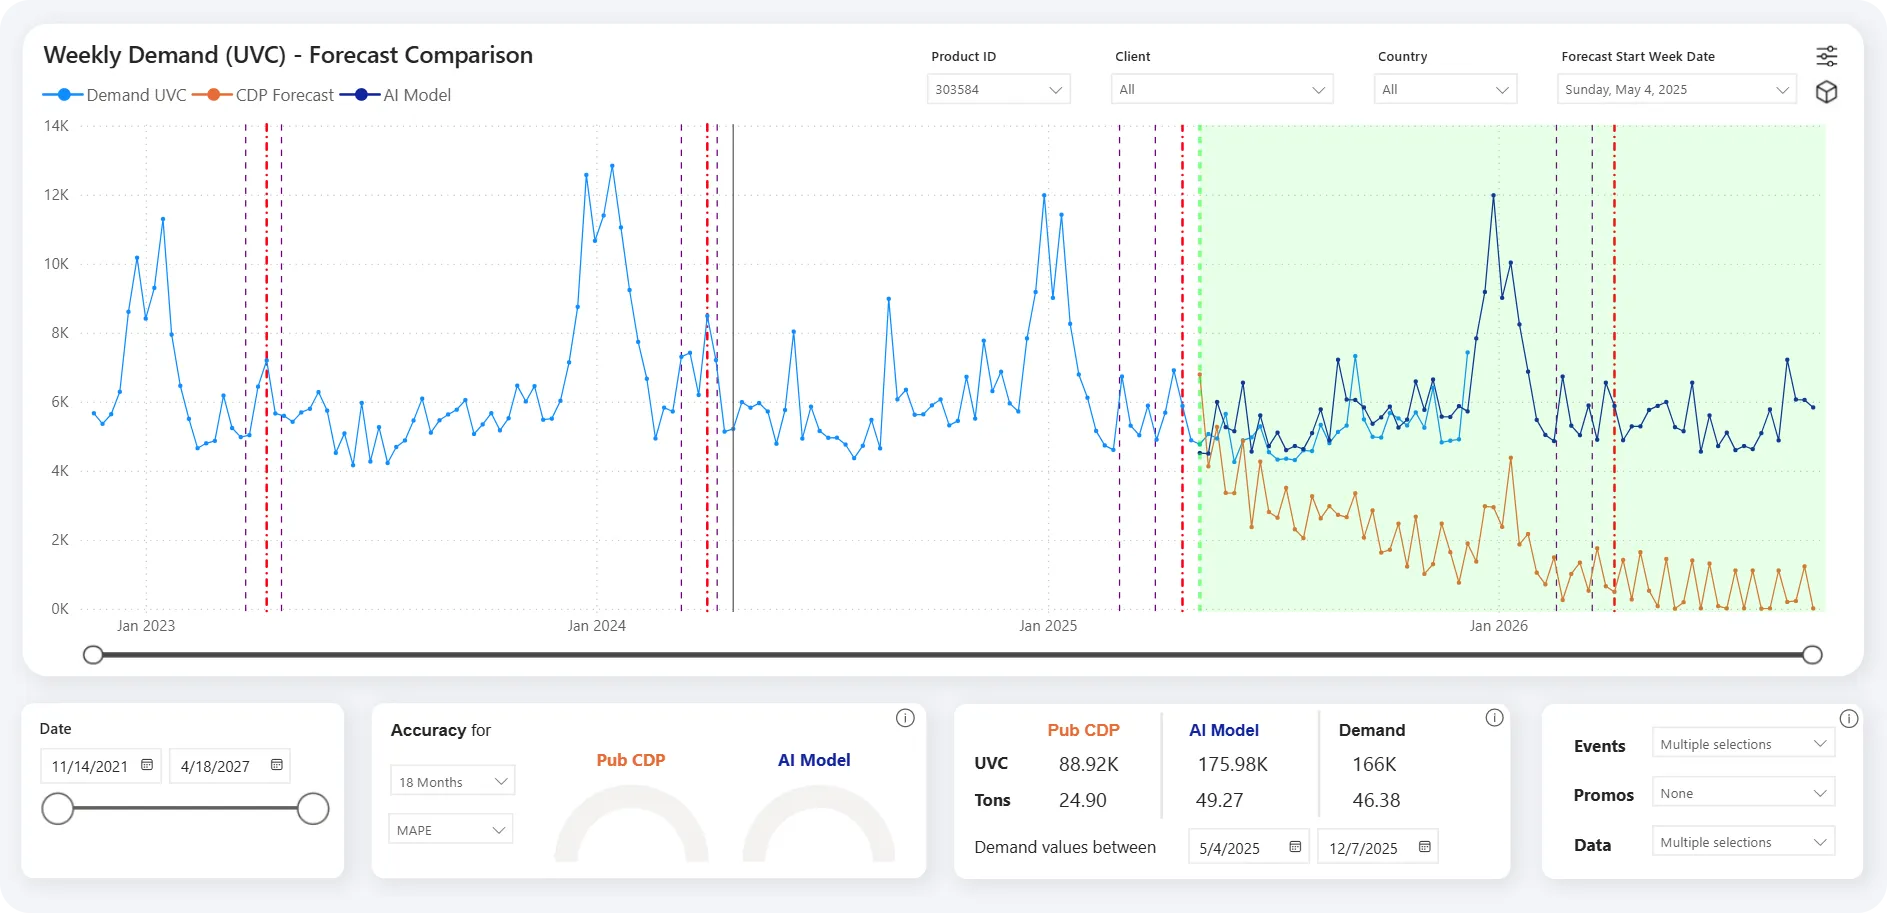Expand the Country filter dropdown
This screenshot has height=913, width=1887.
[1445, 89]
